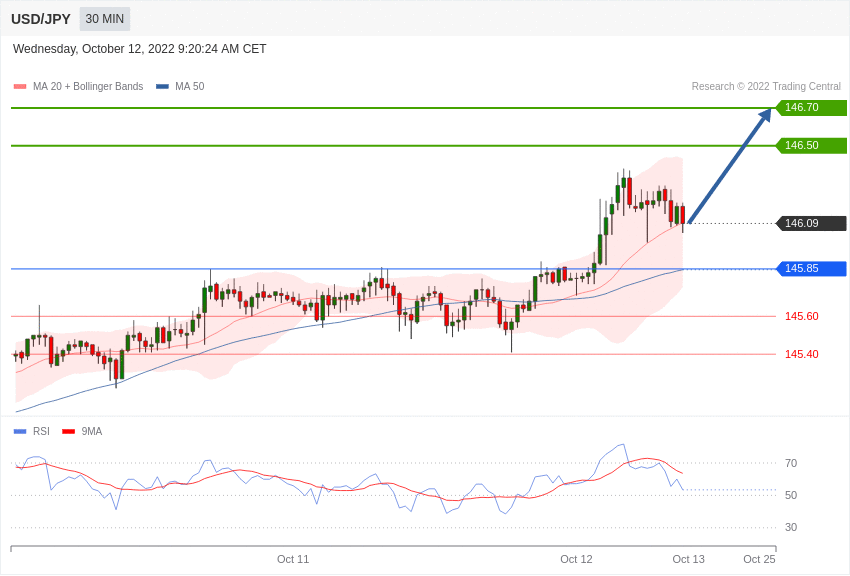Click the MA 20 + Bollinger Bands label
The height and width of the screenshot is (576, 850).
88,86
